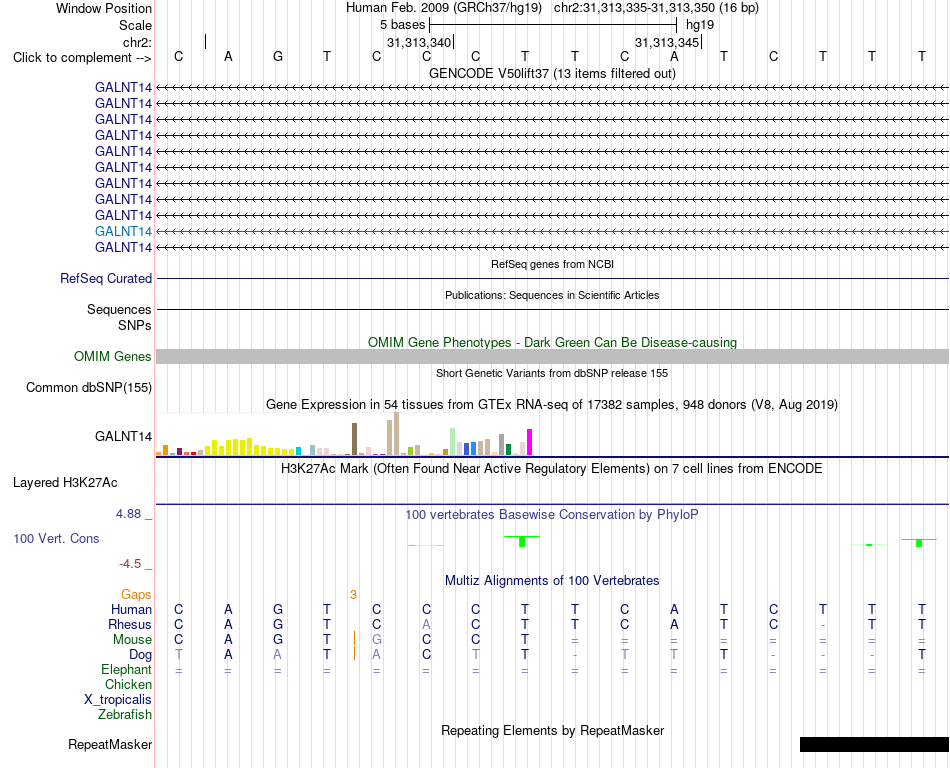Click the light-blue highlighted GALNT14 label
This screenshot has height=768, width=950.
pyautogui.click(x=124, y=231)
